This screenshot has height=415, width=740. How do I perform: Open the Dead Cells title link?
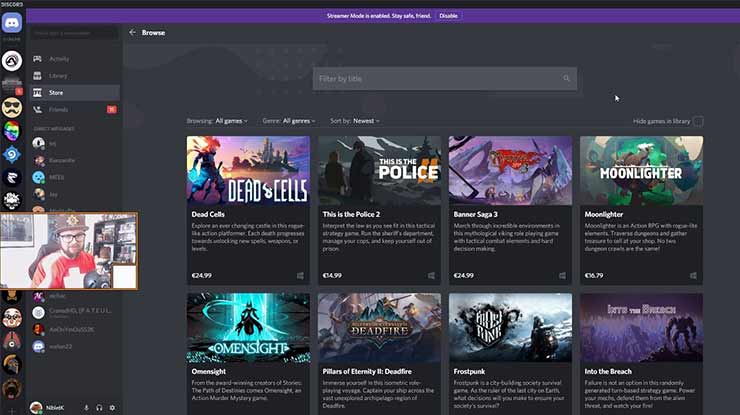click(x=208, y=214)
